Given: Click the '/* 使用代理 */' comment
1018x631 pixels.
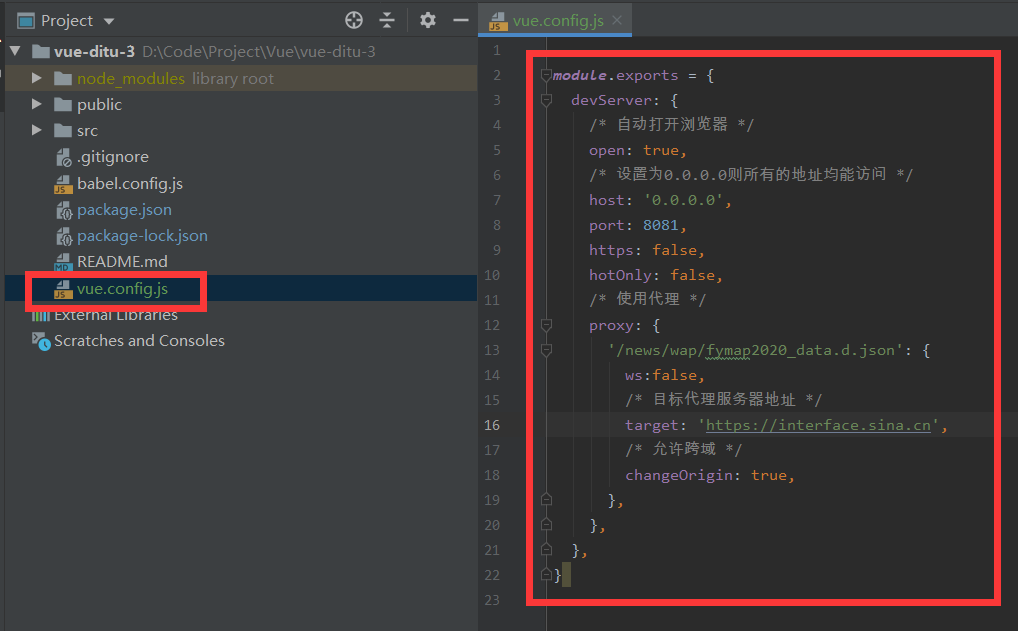Looking at the screenshot, I should point(647,299).
